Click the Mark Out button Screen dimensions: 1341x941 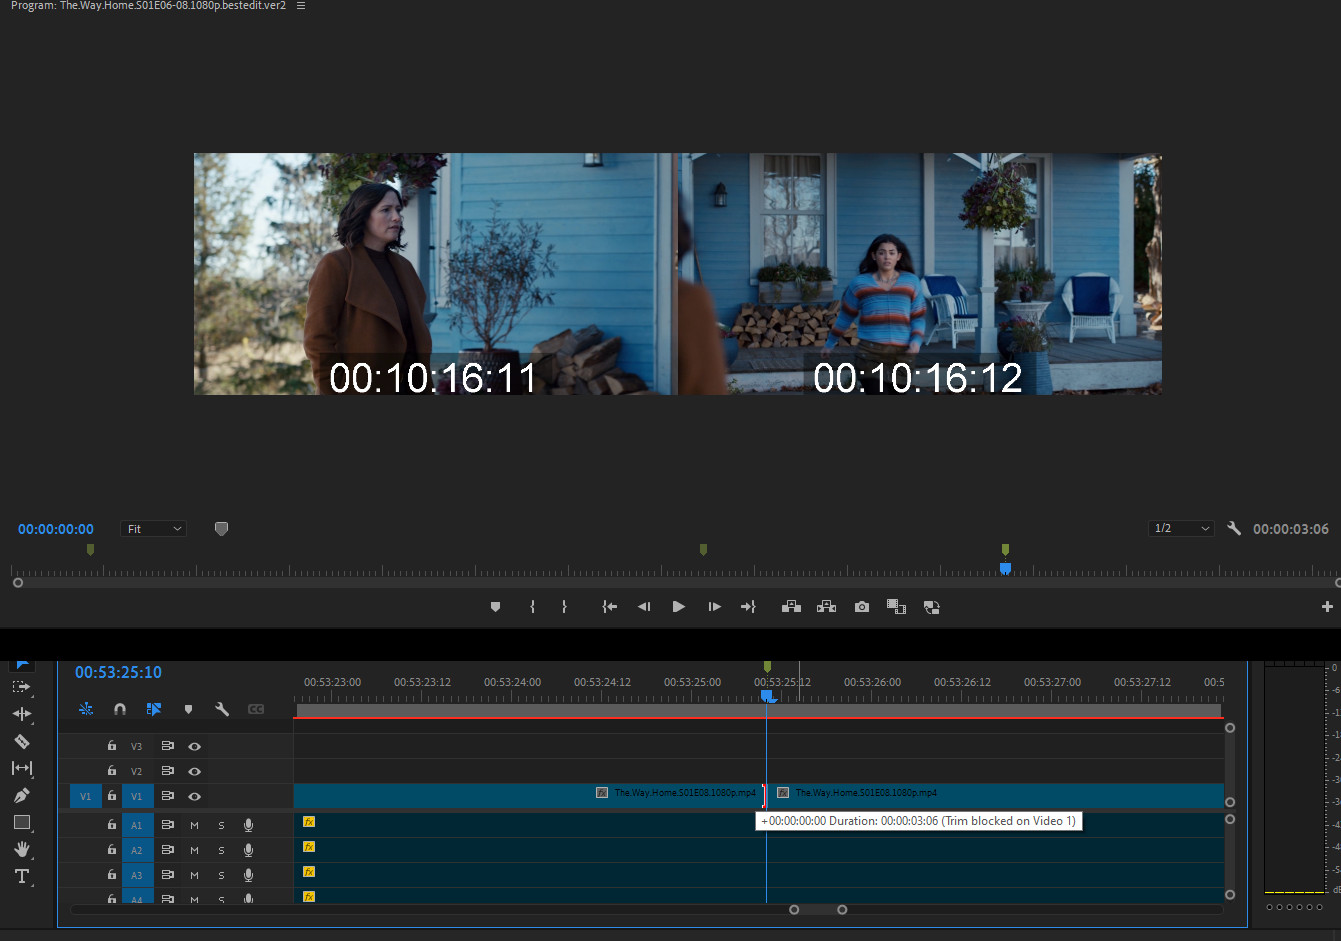coord(564,607)
